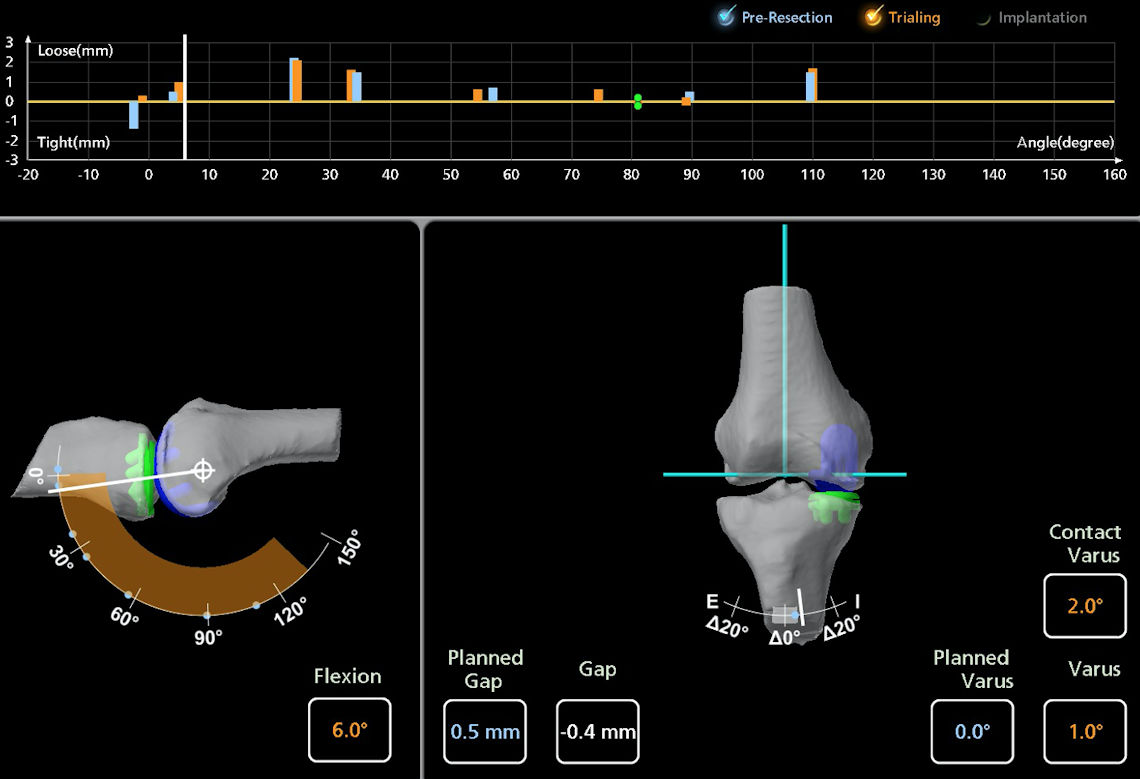Image resolution: width=1140 pixels, height=779 pixels.
Task: Click the white vertical angle marker on graph
Action: pos(185,97)
